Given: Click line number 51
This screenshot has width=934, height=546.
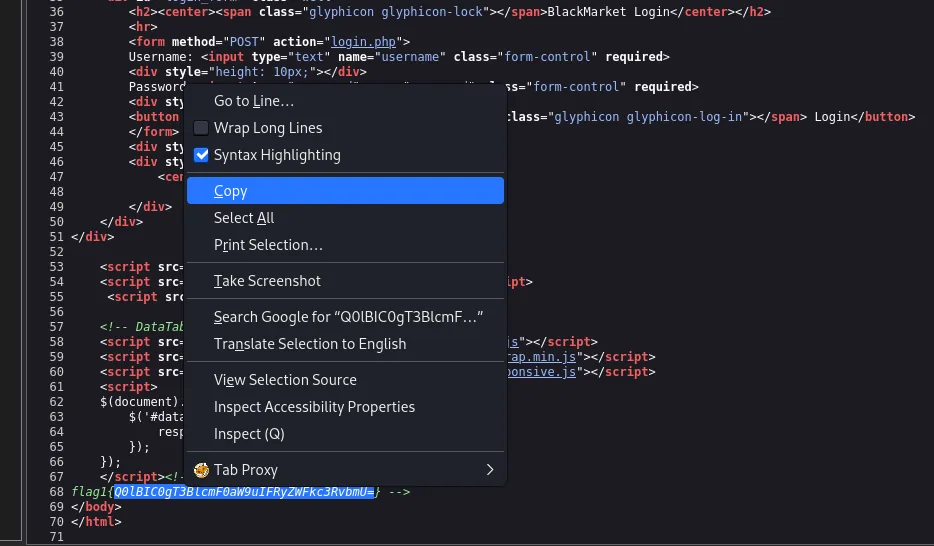Looking at the screenshot, I should click(x=56, y=236).
